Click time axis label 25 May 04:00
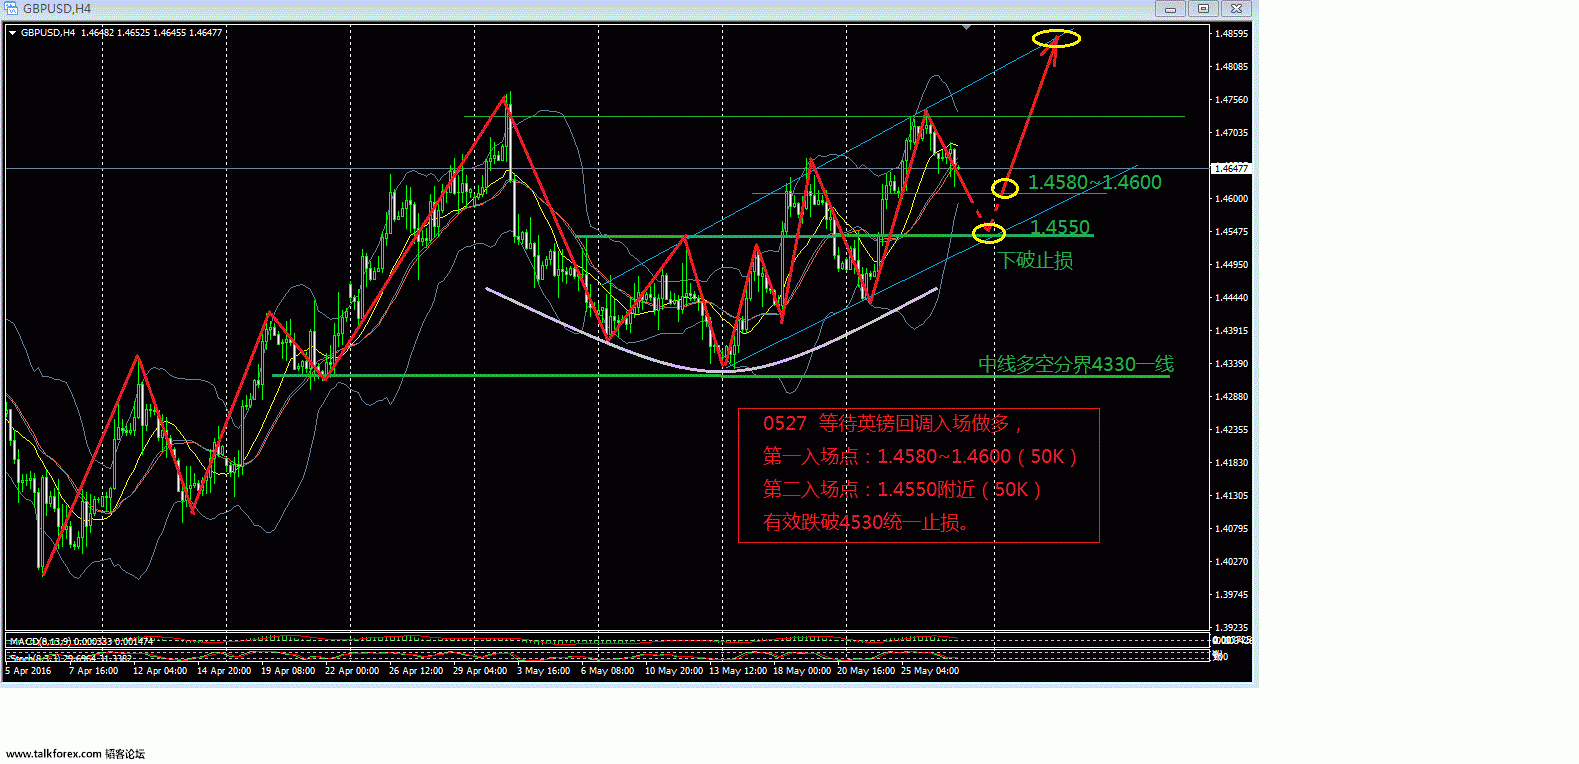 pos(930,671)
